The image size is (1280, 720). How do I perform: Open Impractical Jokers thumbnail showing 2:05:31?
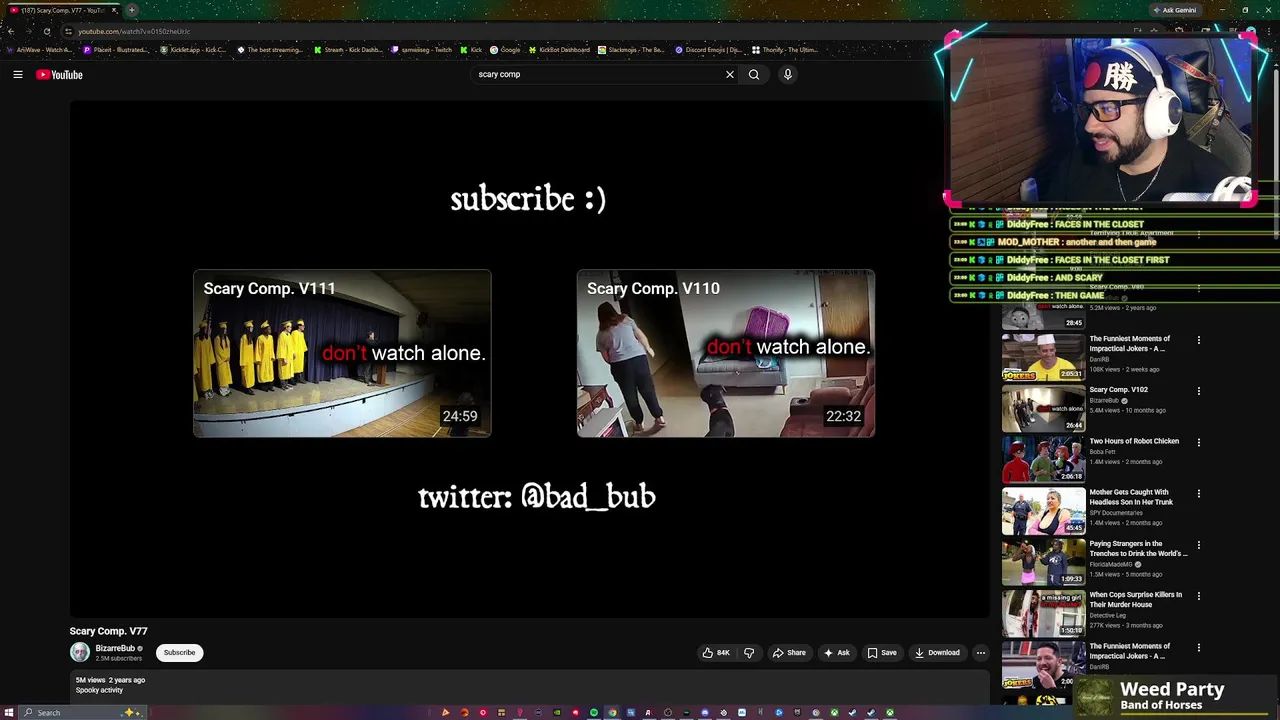click(1043, 357)
